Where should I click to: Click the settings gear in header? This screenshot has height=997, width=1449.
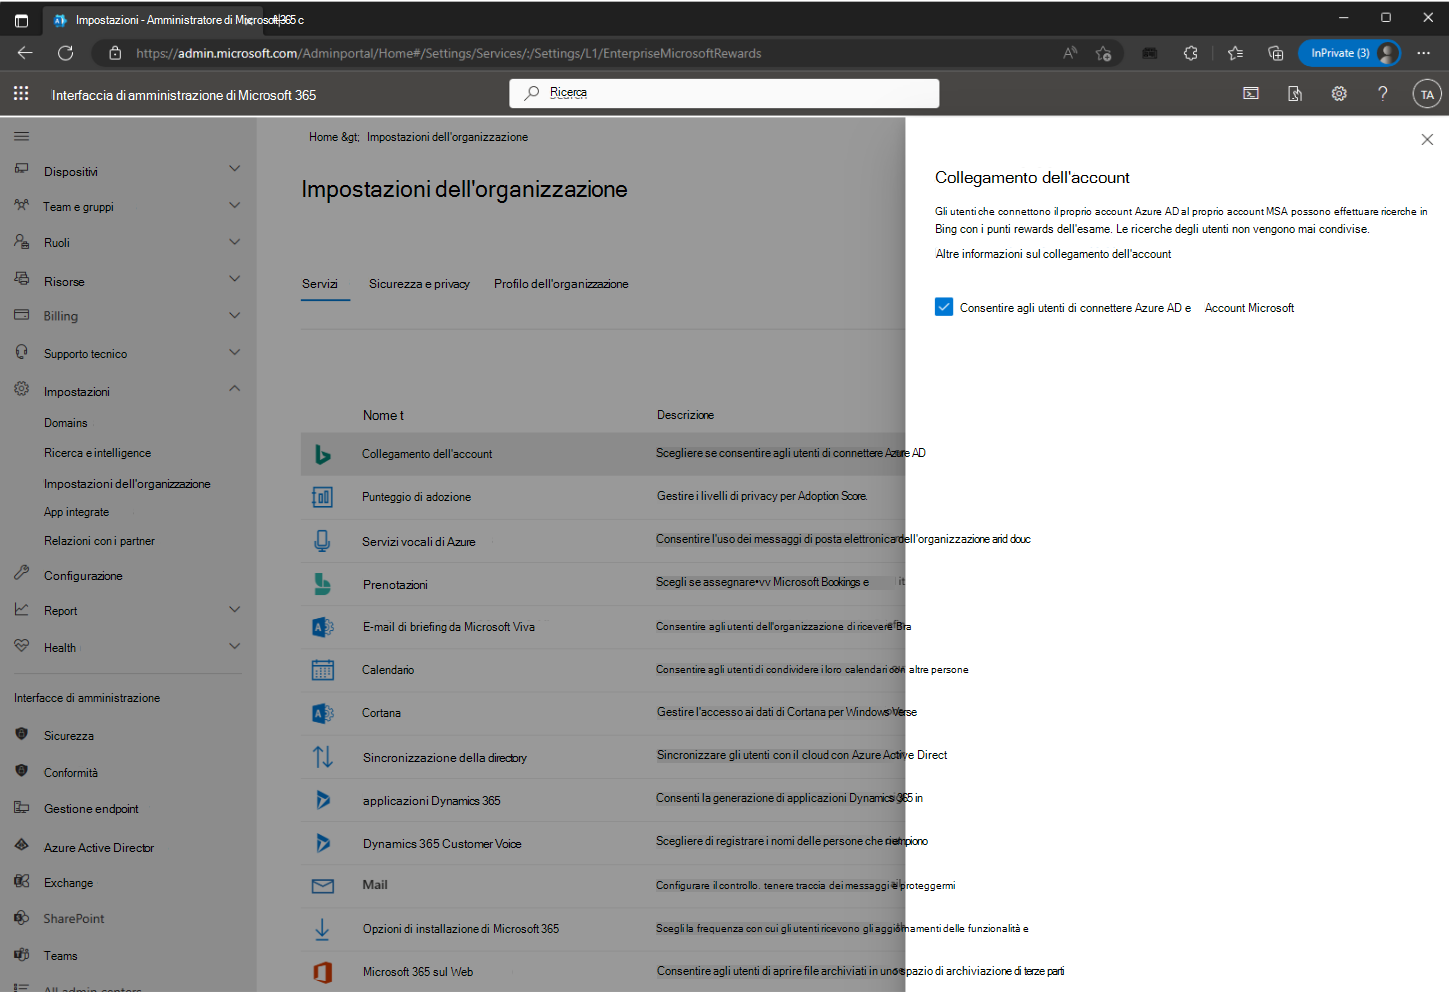tap(1339, 94)
